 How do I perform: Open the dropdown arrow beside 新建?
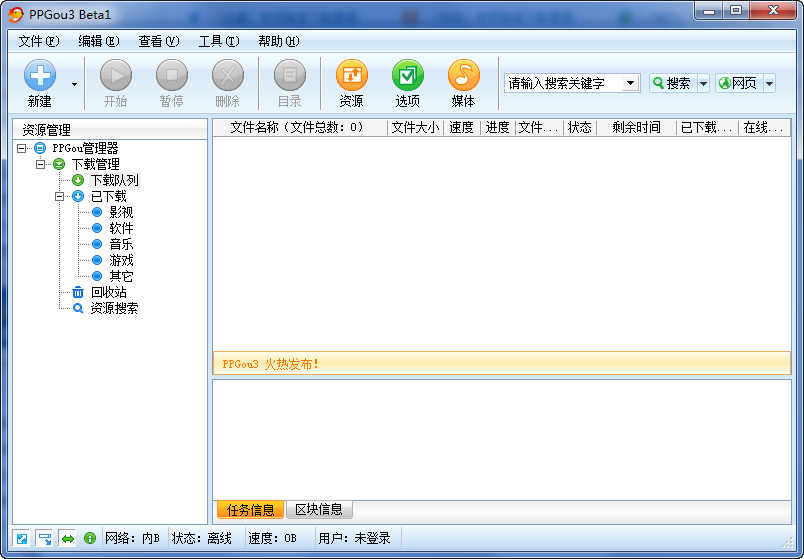[74, 84]
